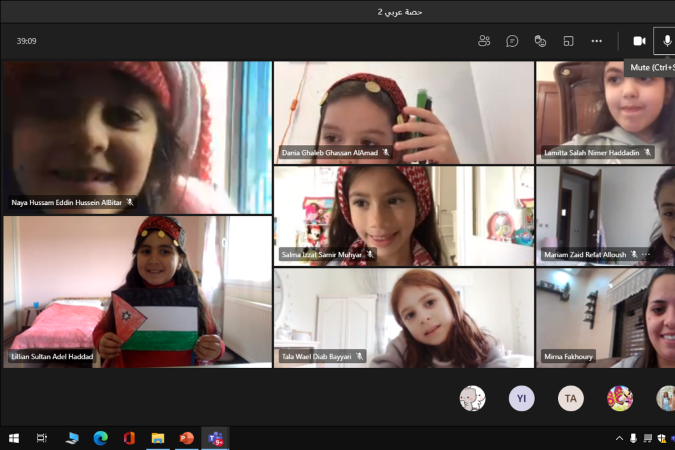Turn off the camera
Image resolution: width=675 pixels, height=450 pixels.
tap(639, 41)
